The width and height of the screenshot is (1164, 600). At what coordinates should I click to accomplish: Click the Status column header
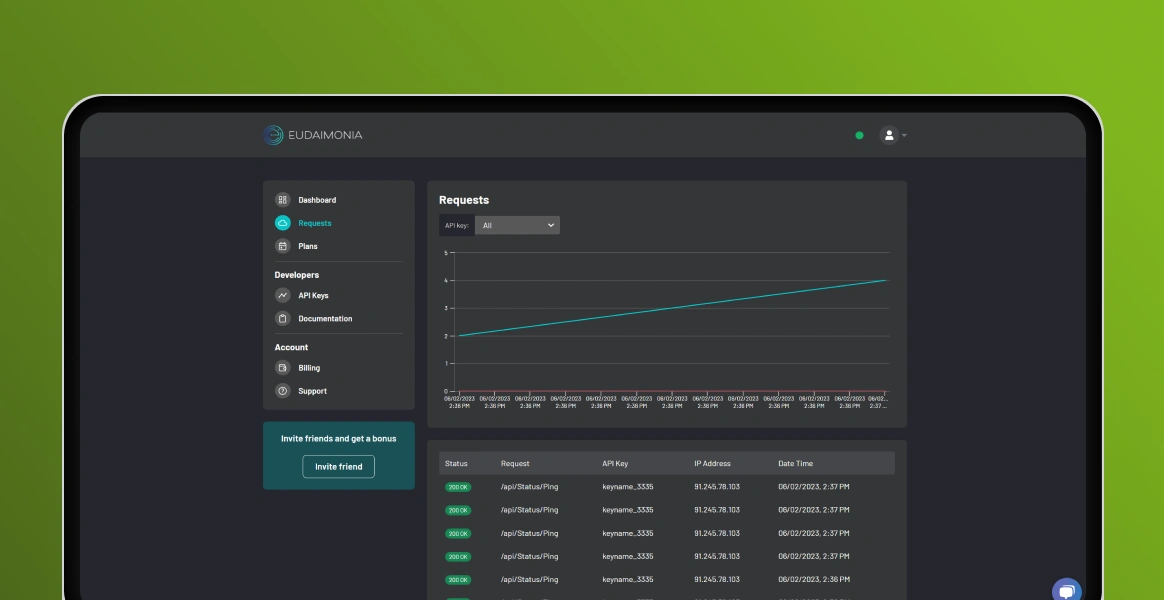pos(456,463)
